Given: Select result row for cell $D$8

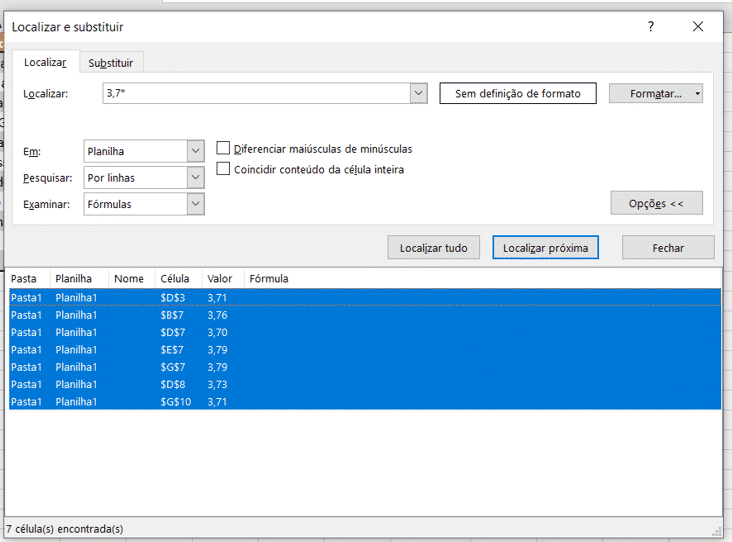Looking at the screenshot, I should [x=365, y=384].
